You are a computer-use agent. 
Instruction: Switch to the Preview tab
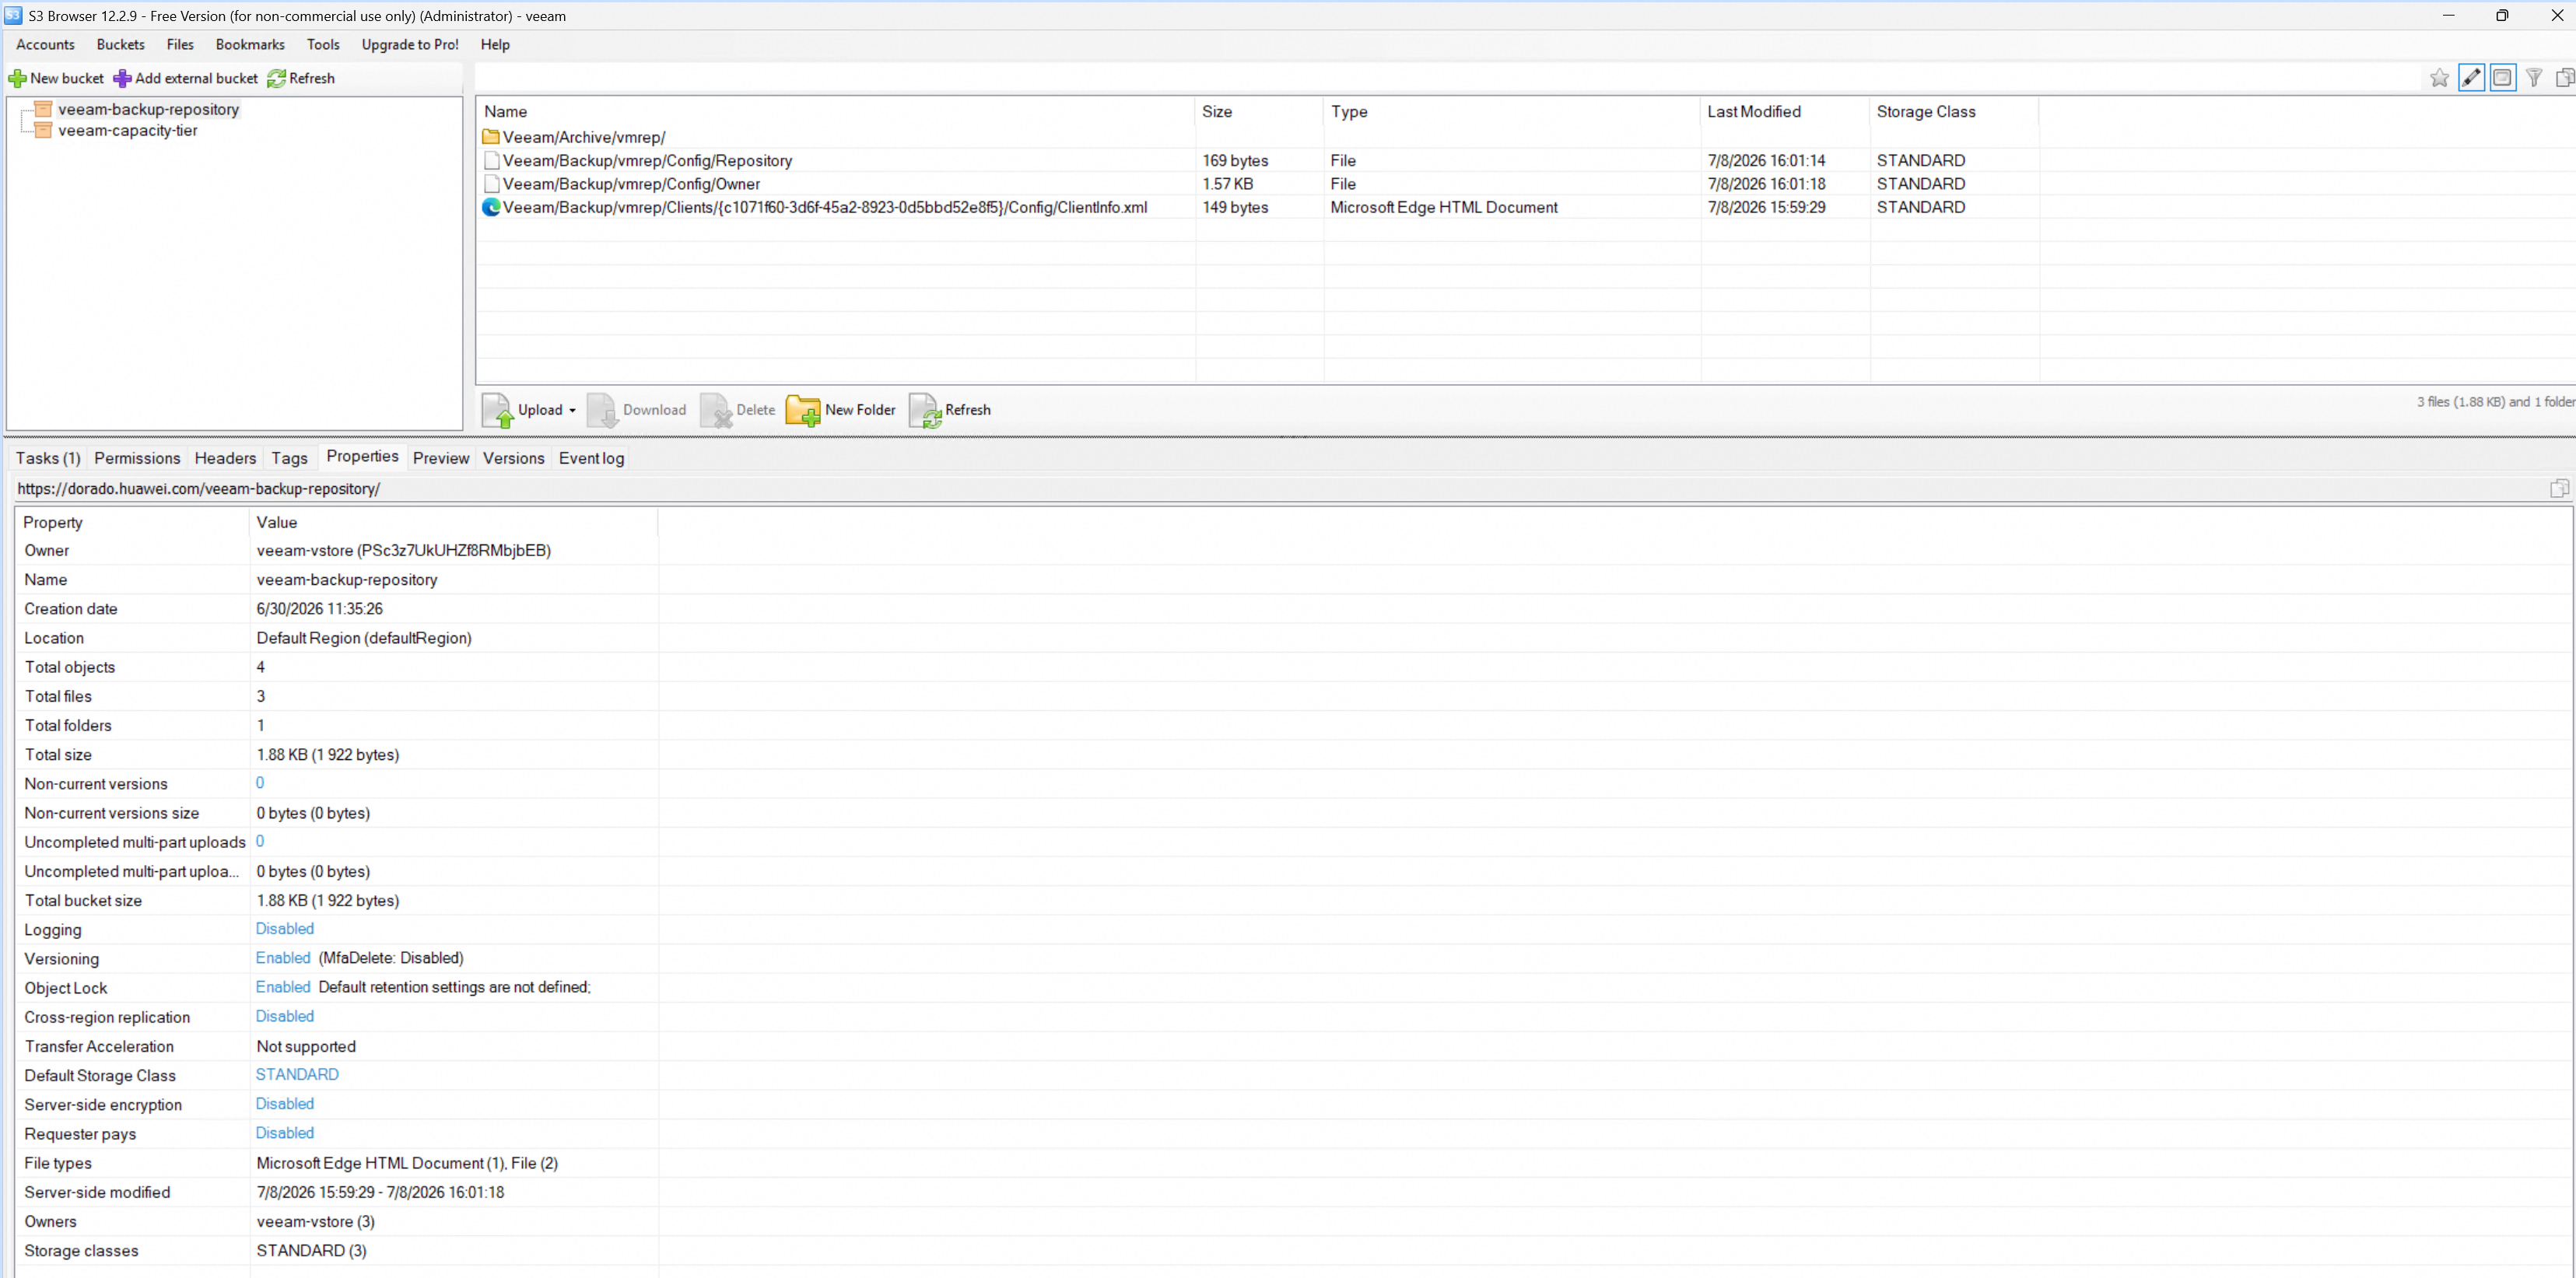click(x=441, y=458)
